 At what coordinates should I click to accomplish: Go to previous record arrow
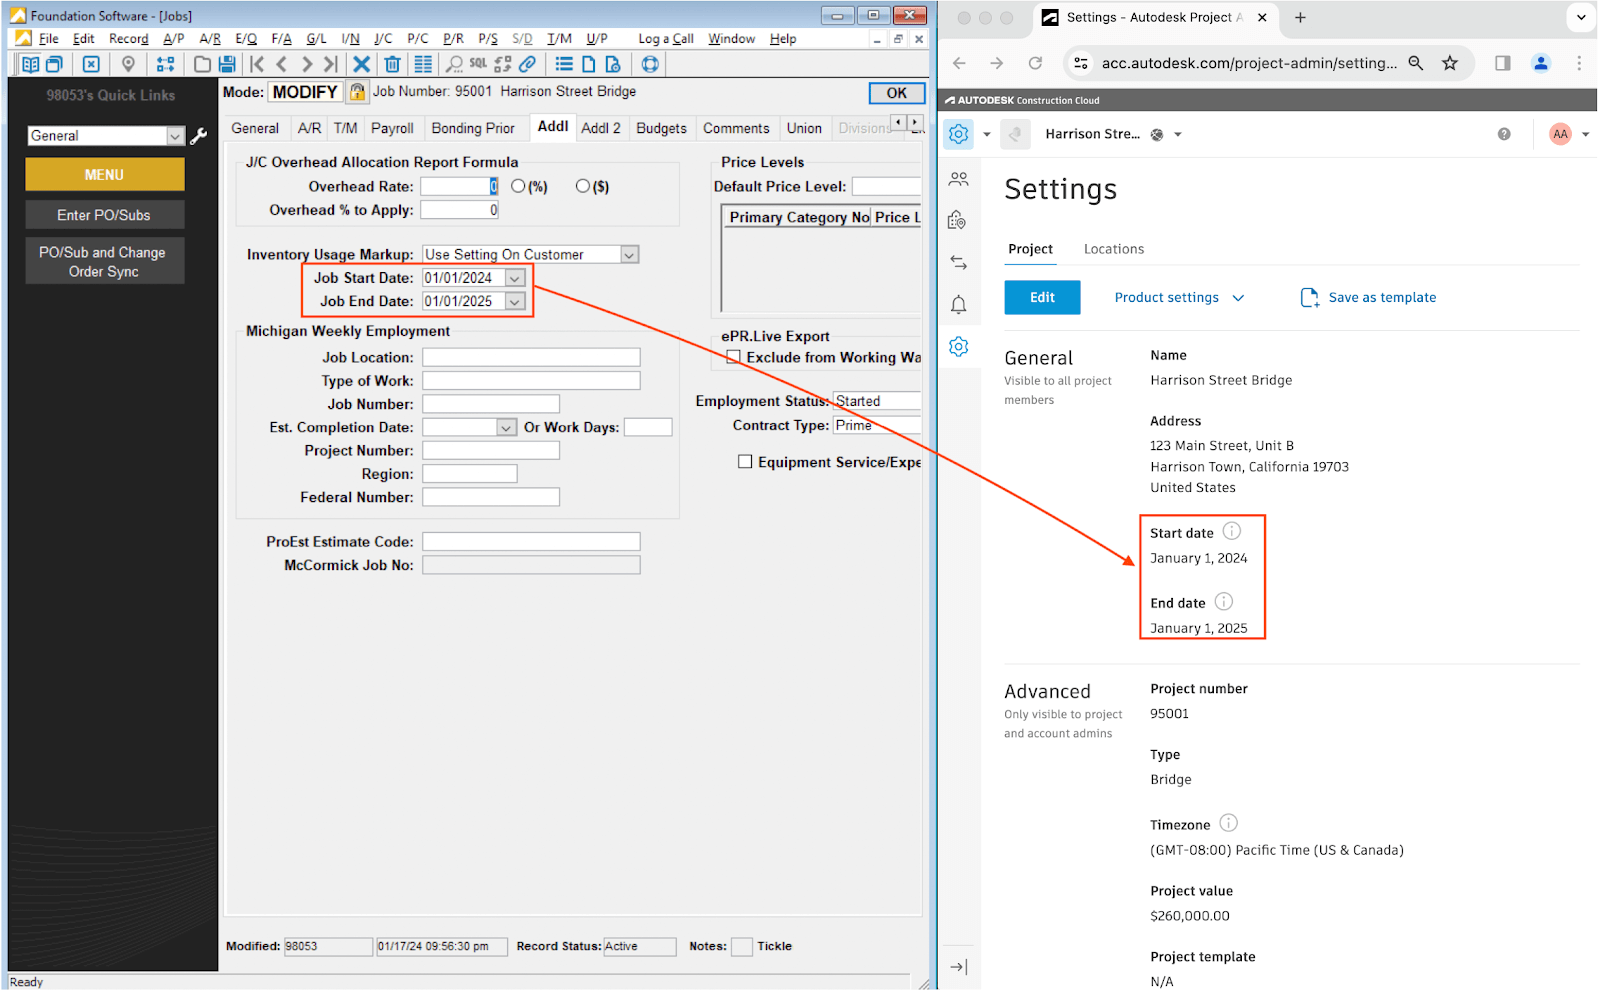282,64
